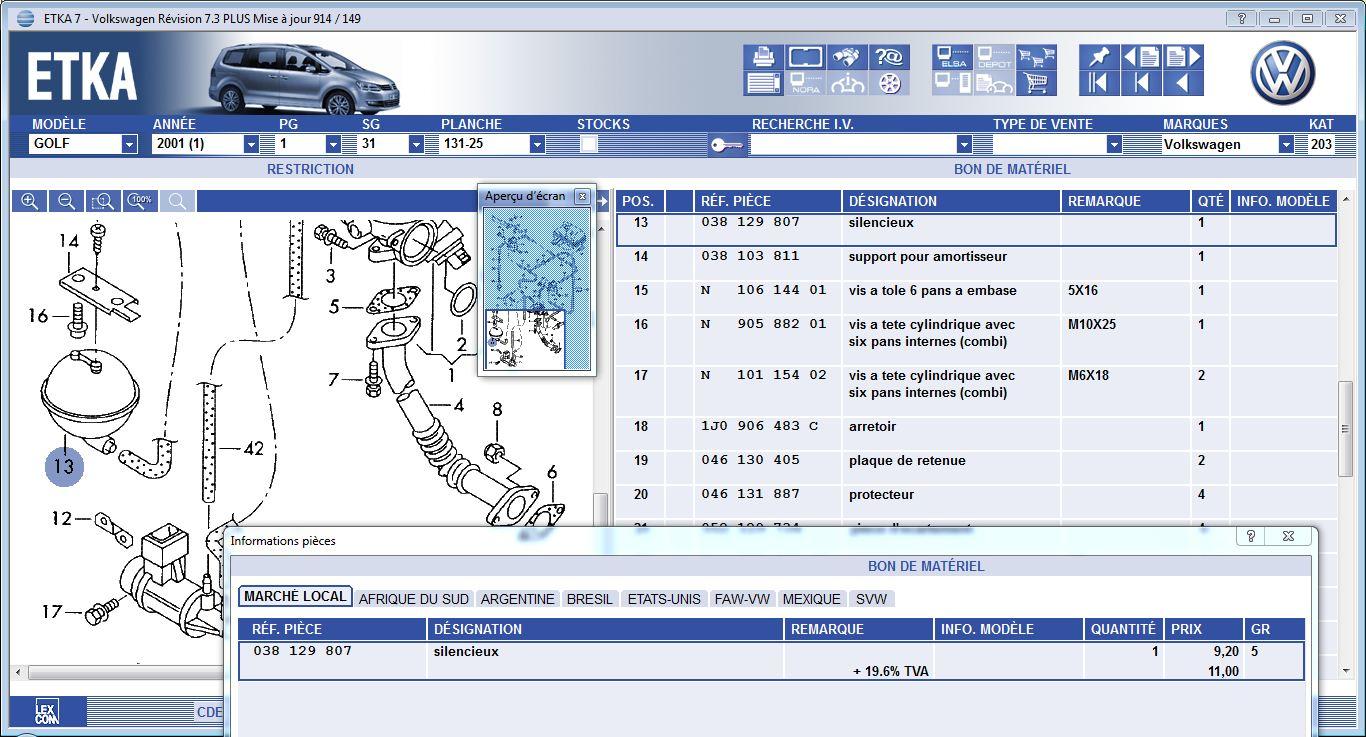Open the Recherche I.V. dropdown
Screen dimensions: 1366x737
click(964, 144)
